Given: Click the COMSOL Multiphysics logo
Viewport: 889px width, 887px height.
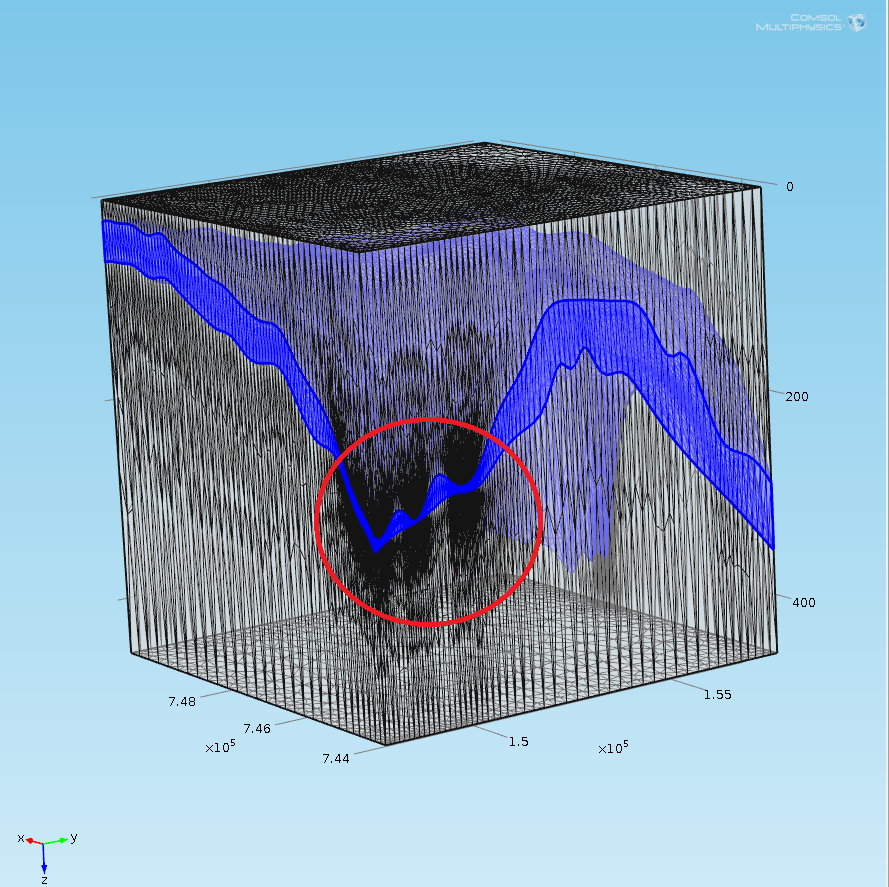Looking at the screenshot, I should (800, 22).
